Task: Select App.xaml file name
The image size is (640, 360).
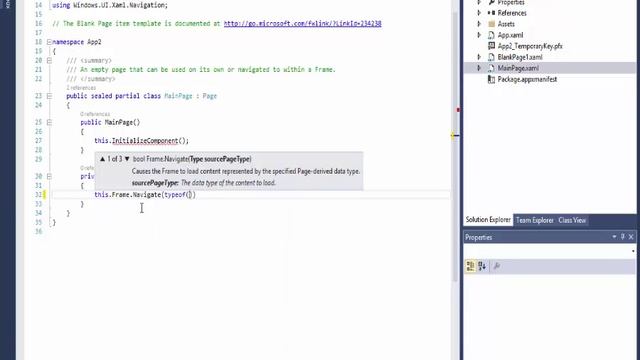Action: click(x=510, y=35)
